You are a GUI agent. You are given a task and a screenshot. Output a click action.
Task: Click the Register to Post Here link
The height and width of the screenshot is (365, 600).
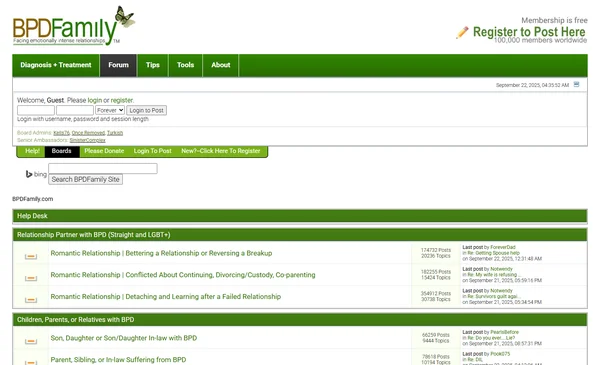point(529,32)
